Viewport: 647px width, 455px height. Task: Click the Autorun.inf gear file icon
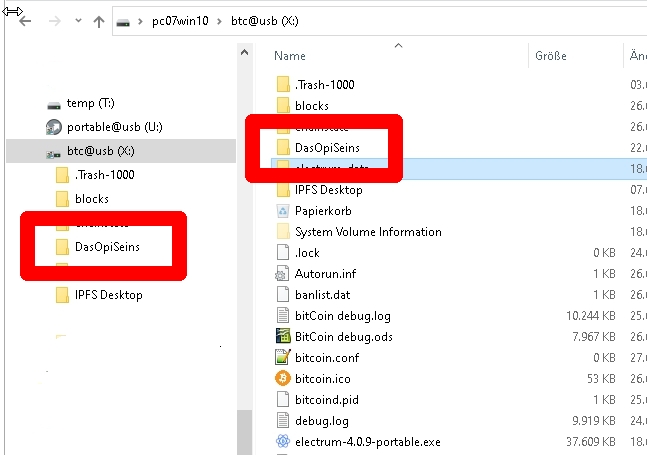pos(282,274)
